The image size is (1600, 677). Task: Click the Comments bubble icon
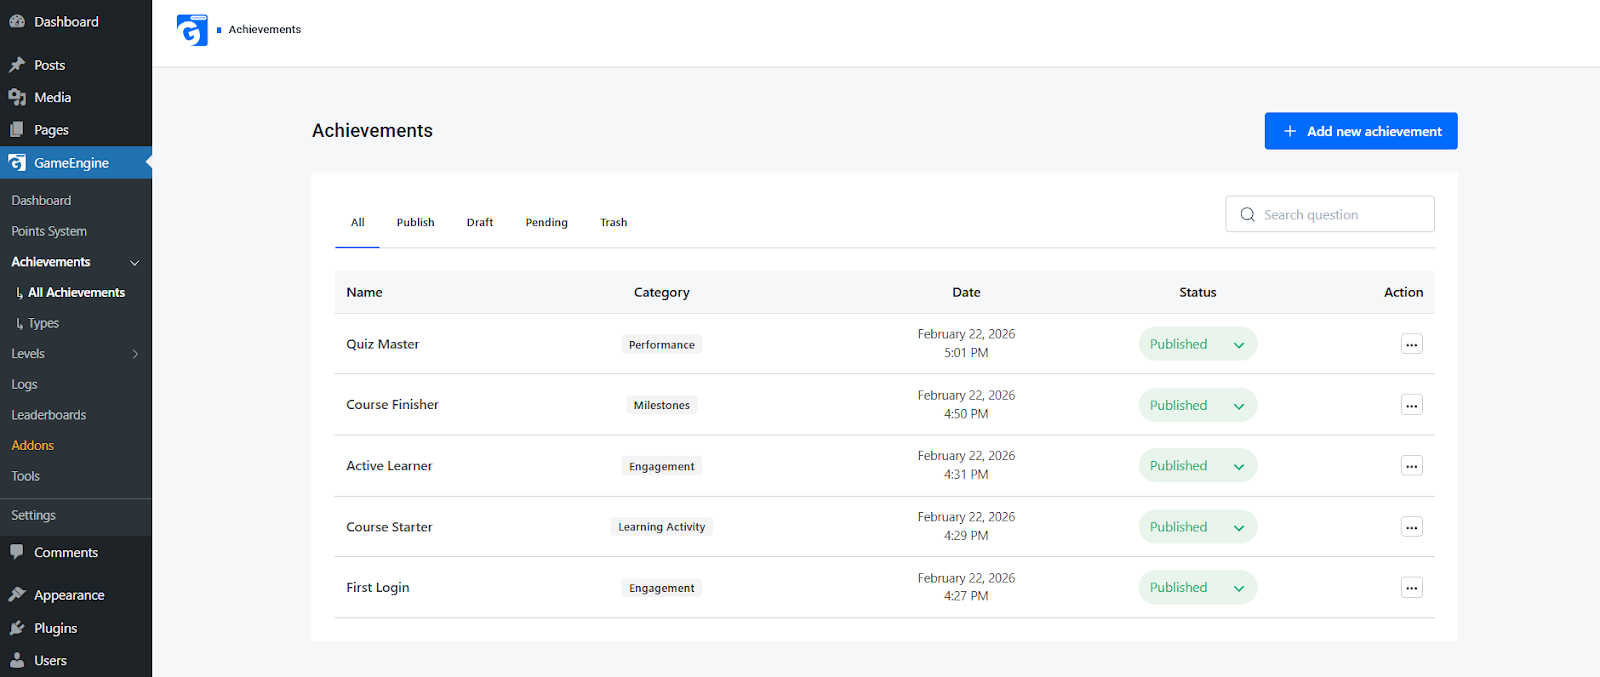coord(17,552)
